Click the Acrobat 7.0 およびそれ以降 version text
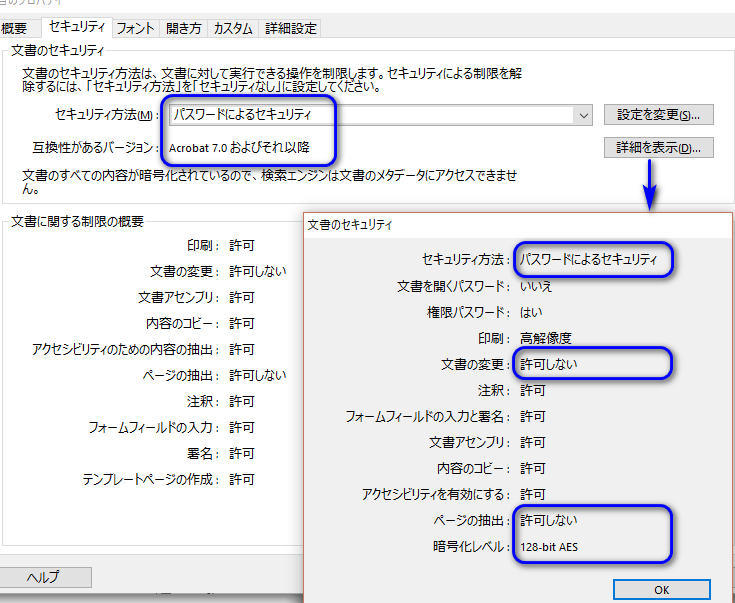 click(238, 148)
